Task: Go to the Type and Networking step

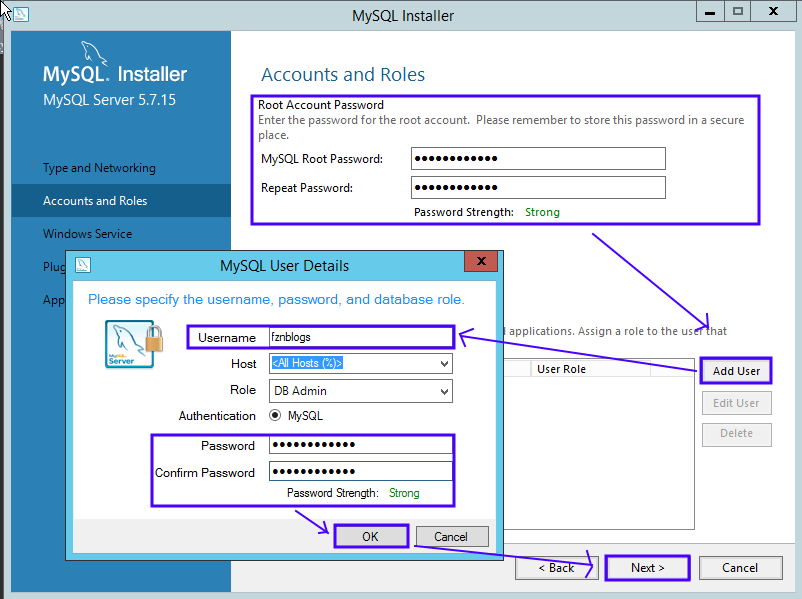Action: click(x=99, y=168)
